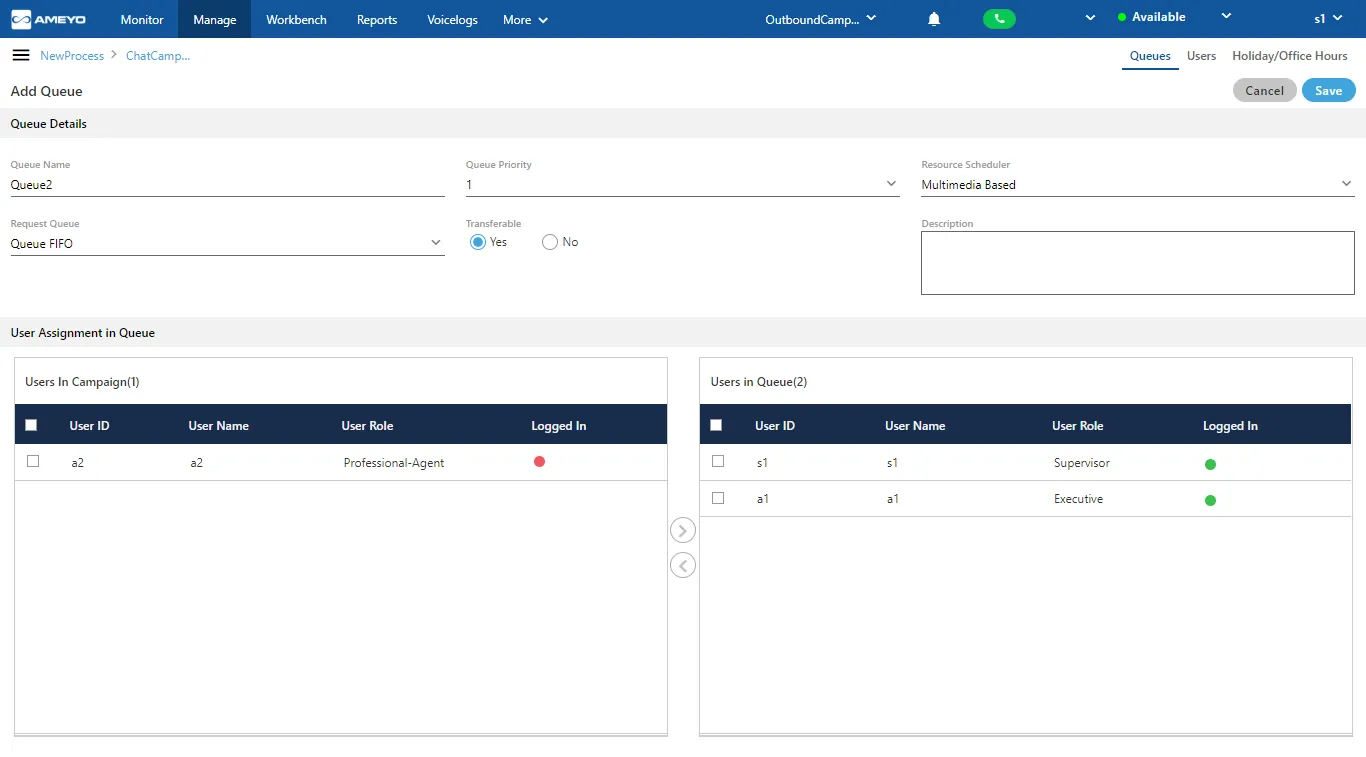Follow the NewProcess breadcrumb link

(x=72, y=56)
